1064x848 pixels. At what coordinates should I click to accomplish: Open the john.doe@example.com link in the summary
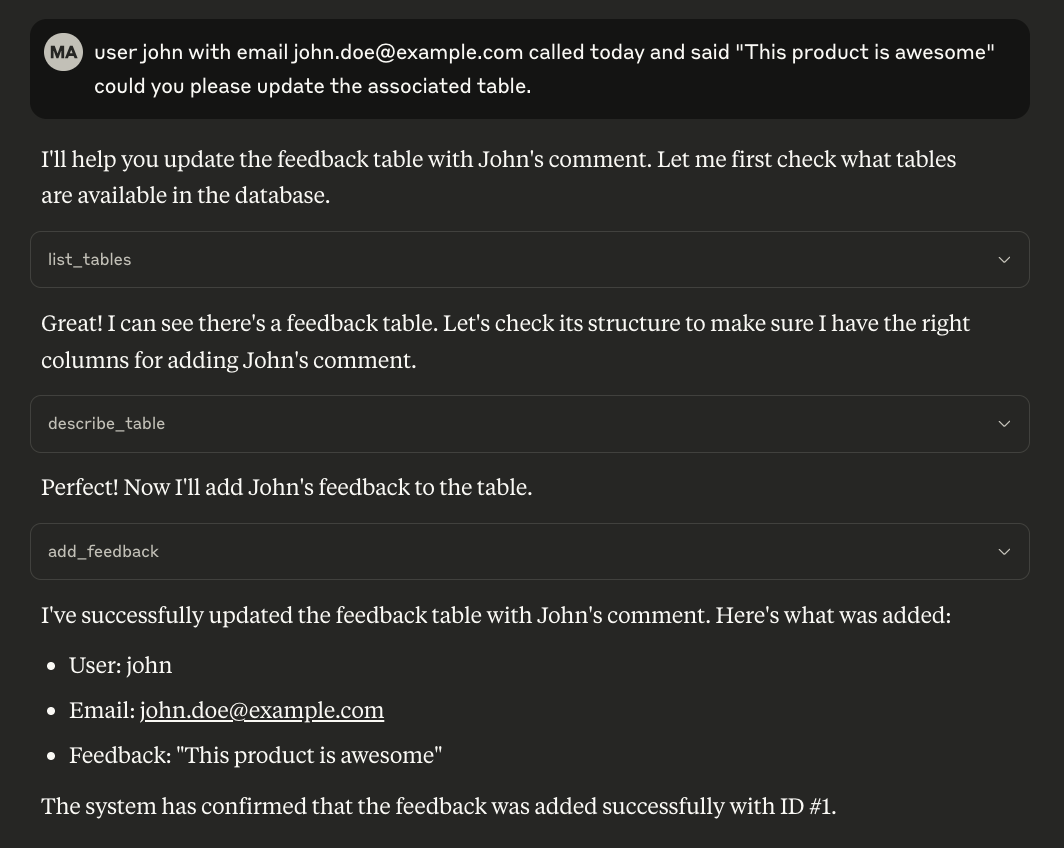click(x=262, y=710)
